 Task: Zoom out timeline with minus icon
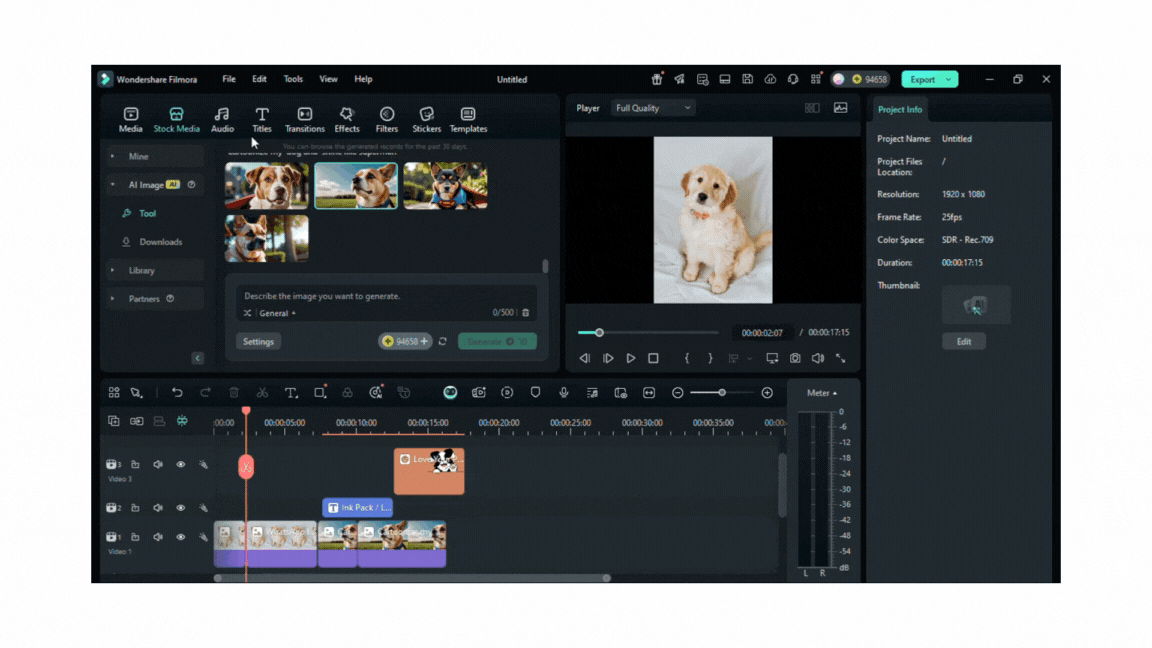click(x=677, y=393)
